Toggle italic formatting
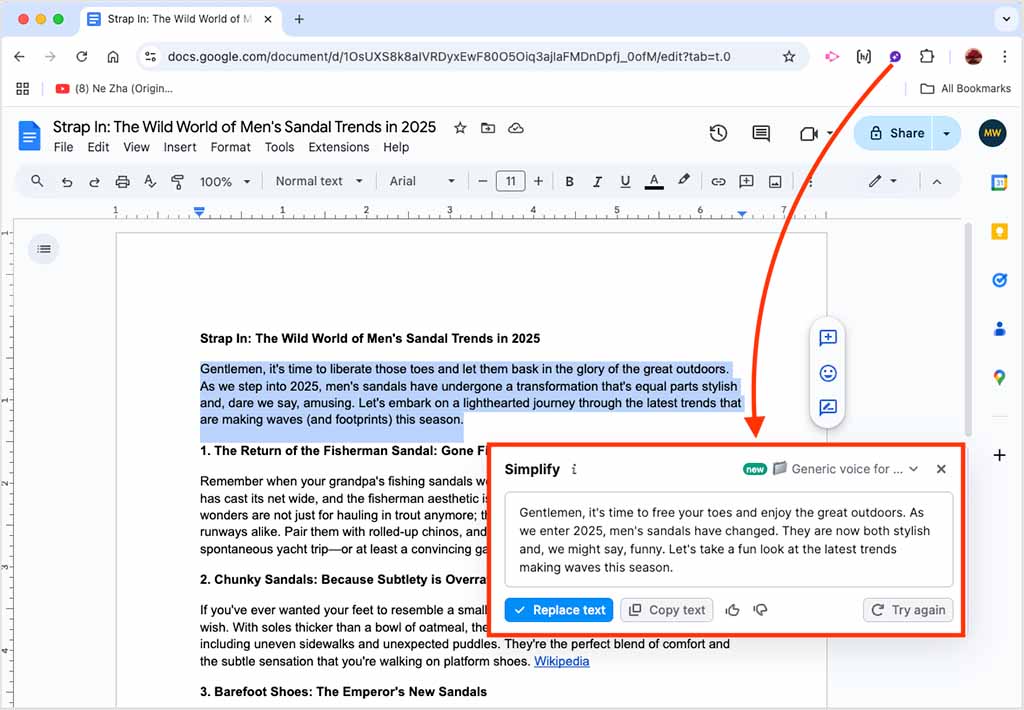Image resolution: width=1024 pixels, height=710 pixels. [597, 182]
